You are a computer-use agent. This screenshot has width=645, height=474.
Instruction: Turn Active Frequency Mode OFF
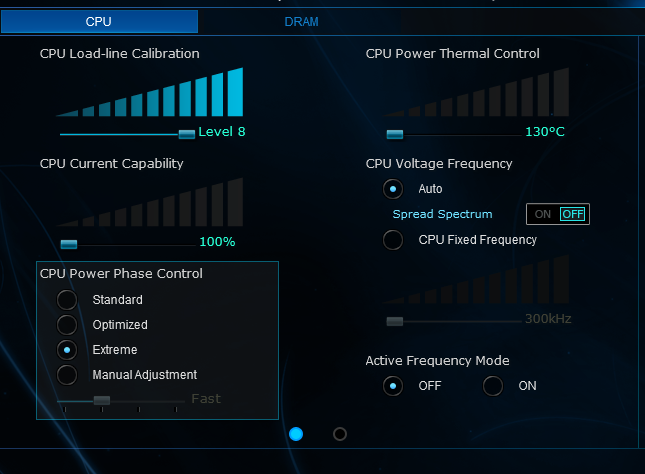[393, 385]
